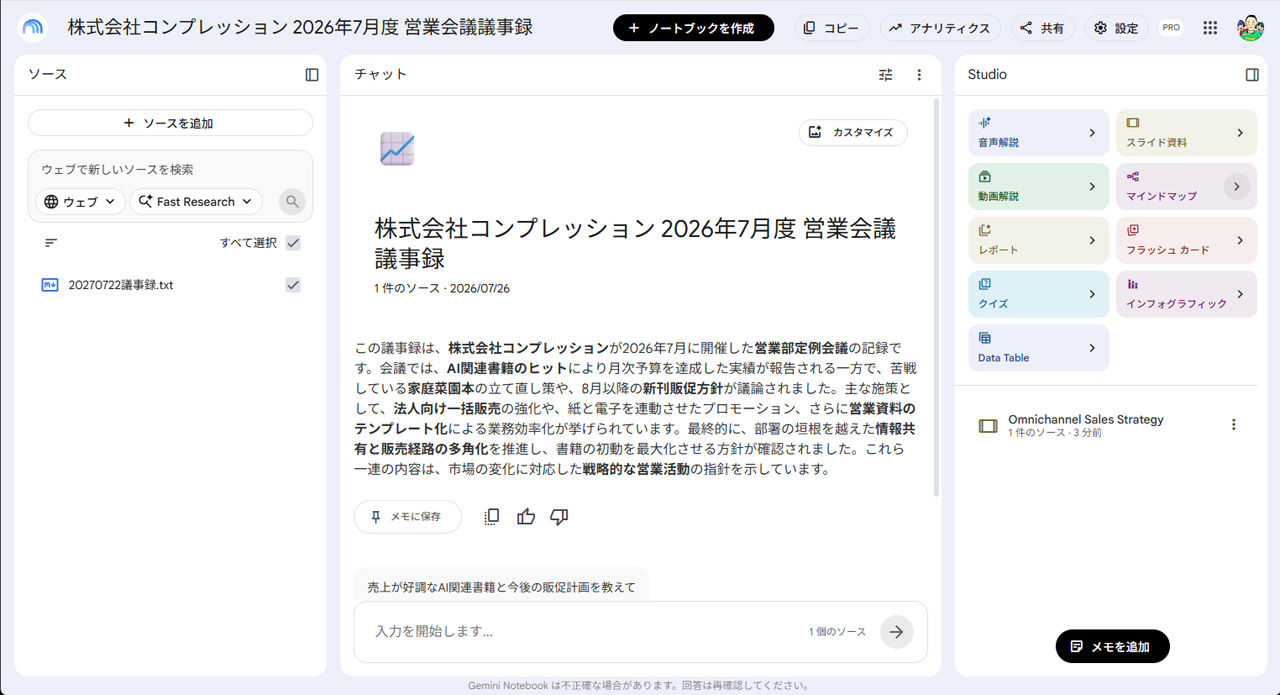Generate レポート from Studio
Viewport: 1280px width, 695px height.
1038,240
